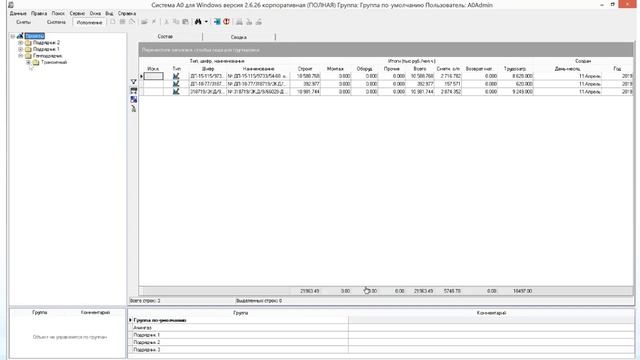Open the Справка menu

(x=127, y=13)
